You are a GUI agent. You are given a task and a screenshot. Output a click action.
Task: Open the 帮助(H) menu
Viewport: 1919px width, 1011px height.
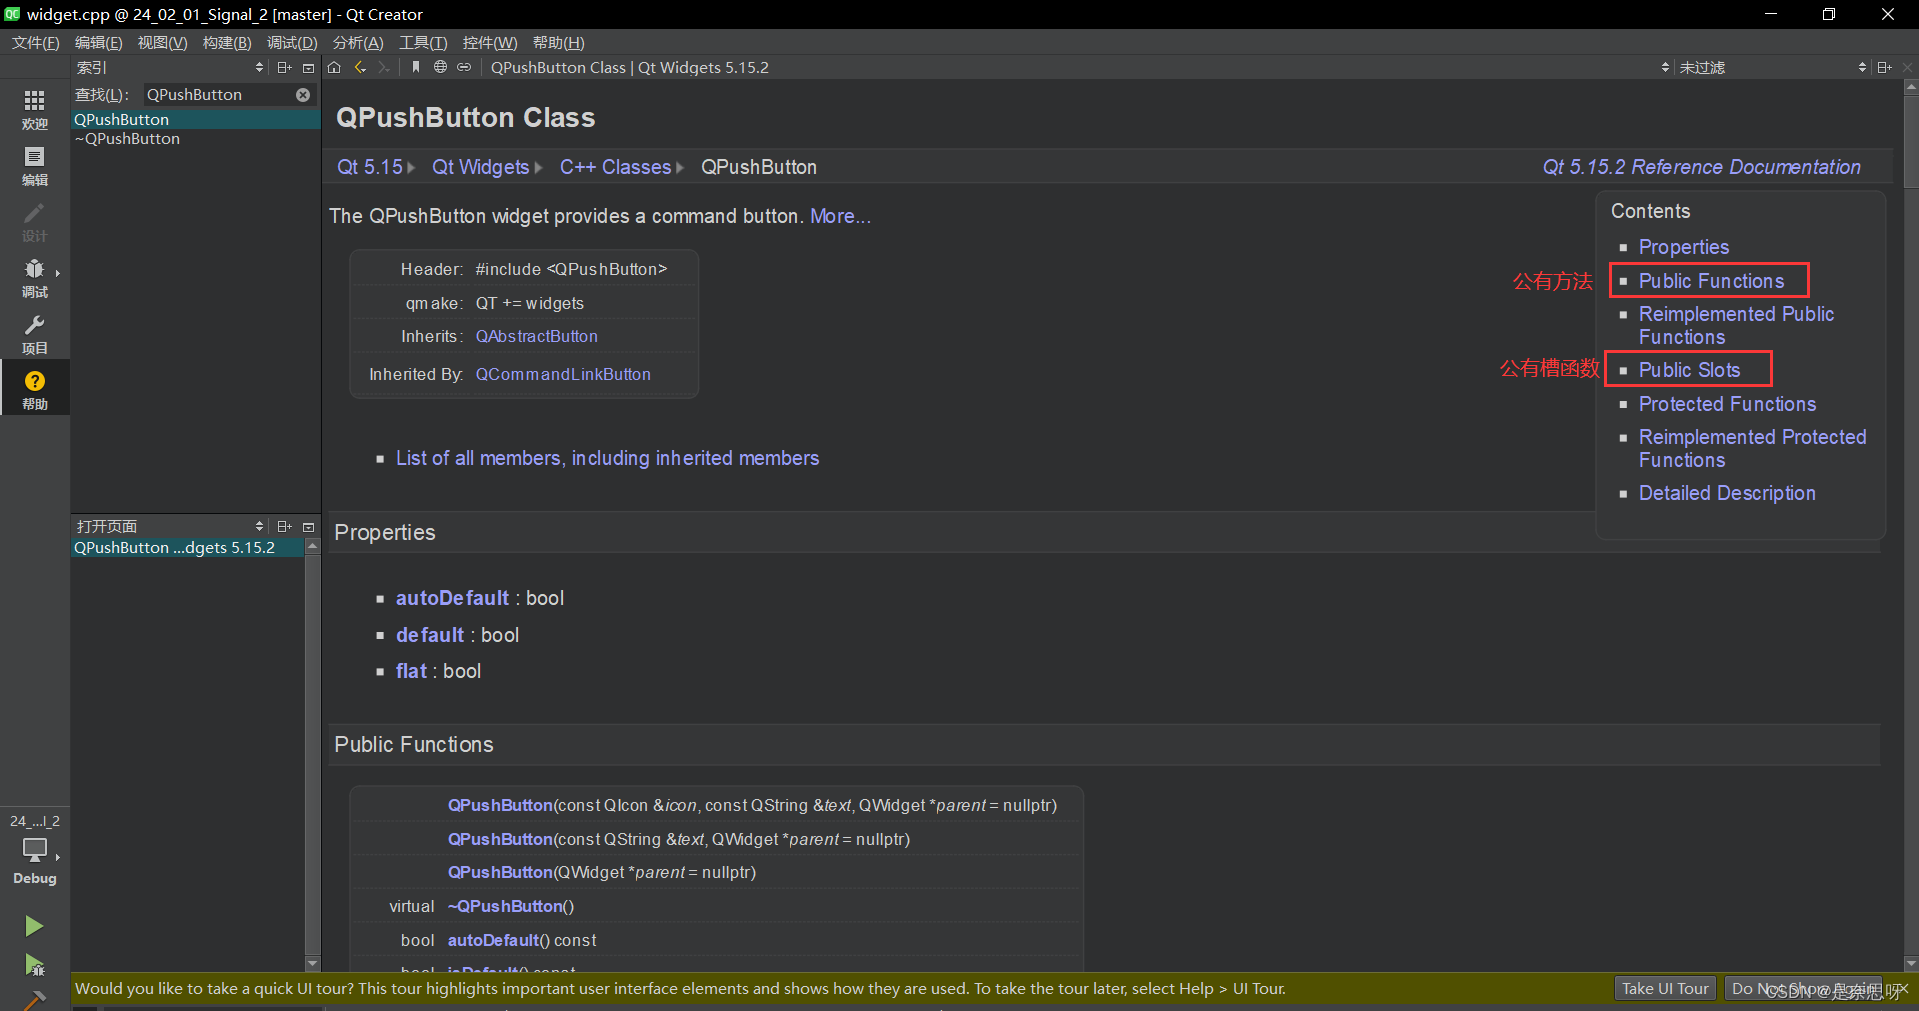coord(558,42)
